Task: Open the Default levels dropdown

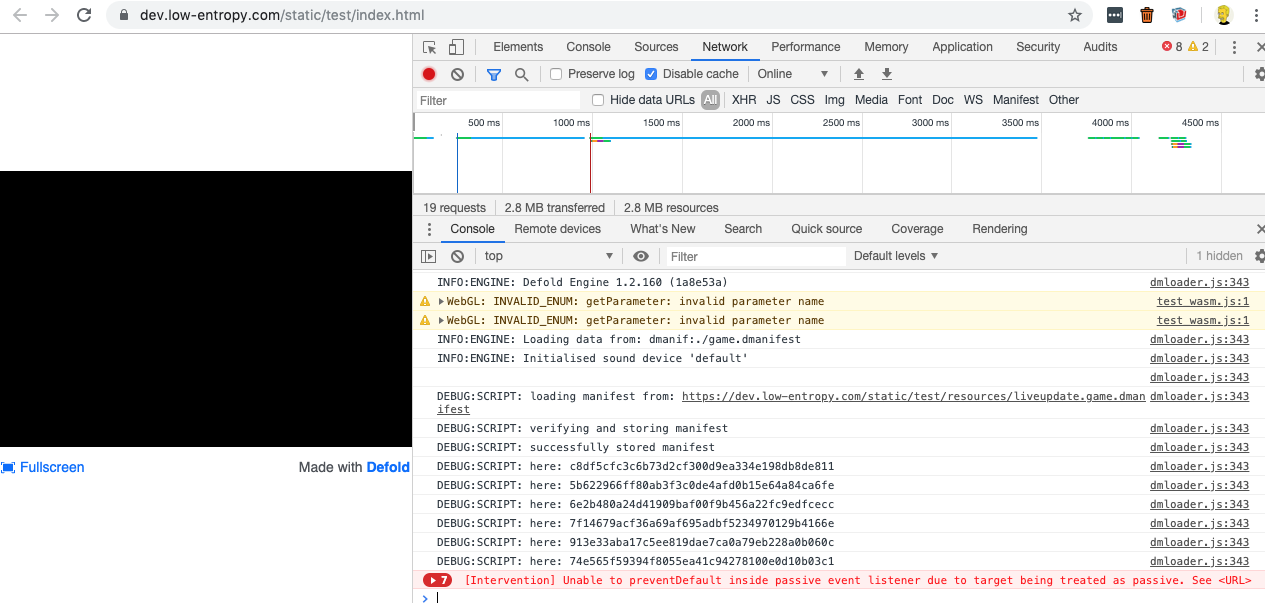Action: (895, 256)
